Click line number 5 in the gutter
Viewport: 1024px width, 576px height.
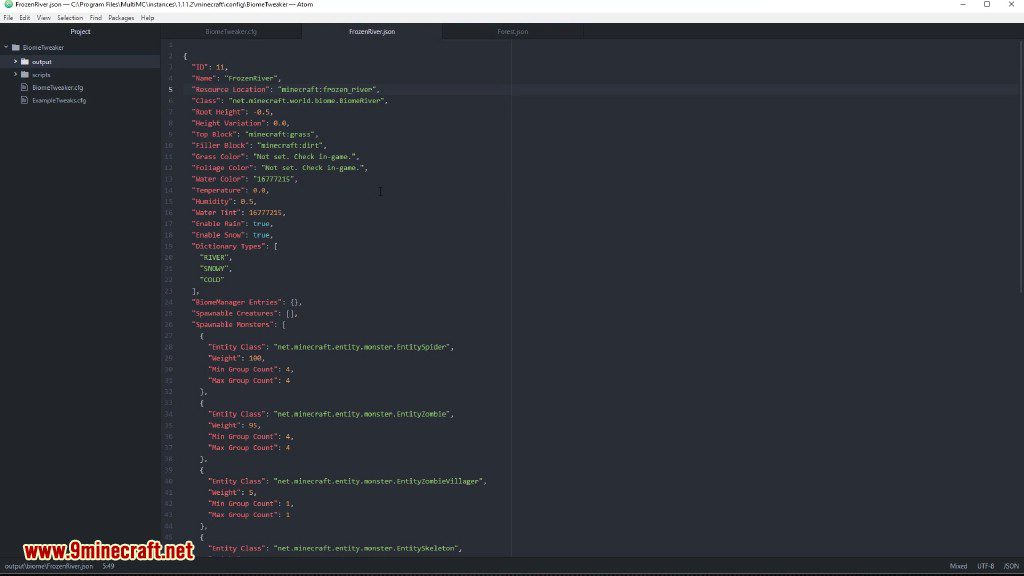(x=170, y=89)
